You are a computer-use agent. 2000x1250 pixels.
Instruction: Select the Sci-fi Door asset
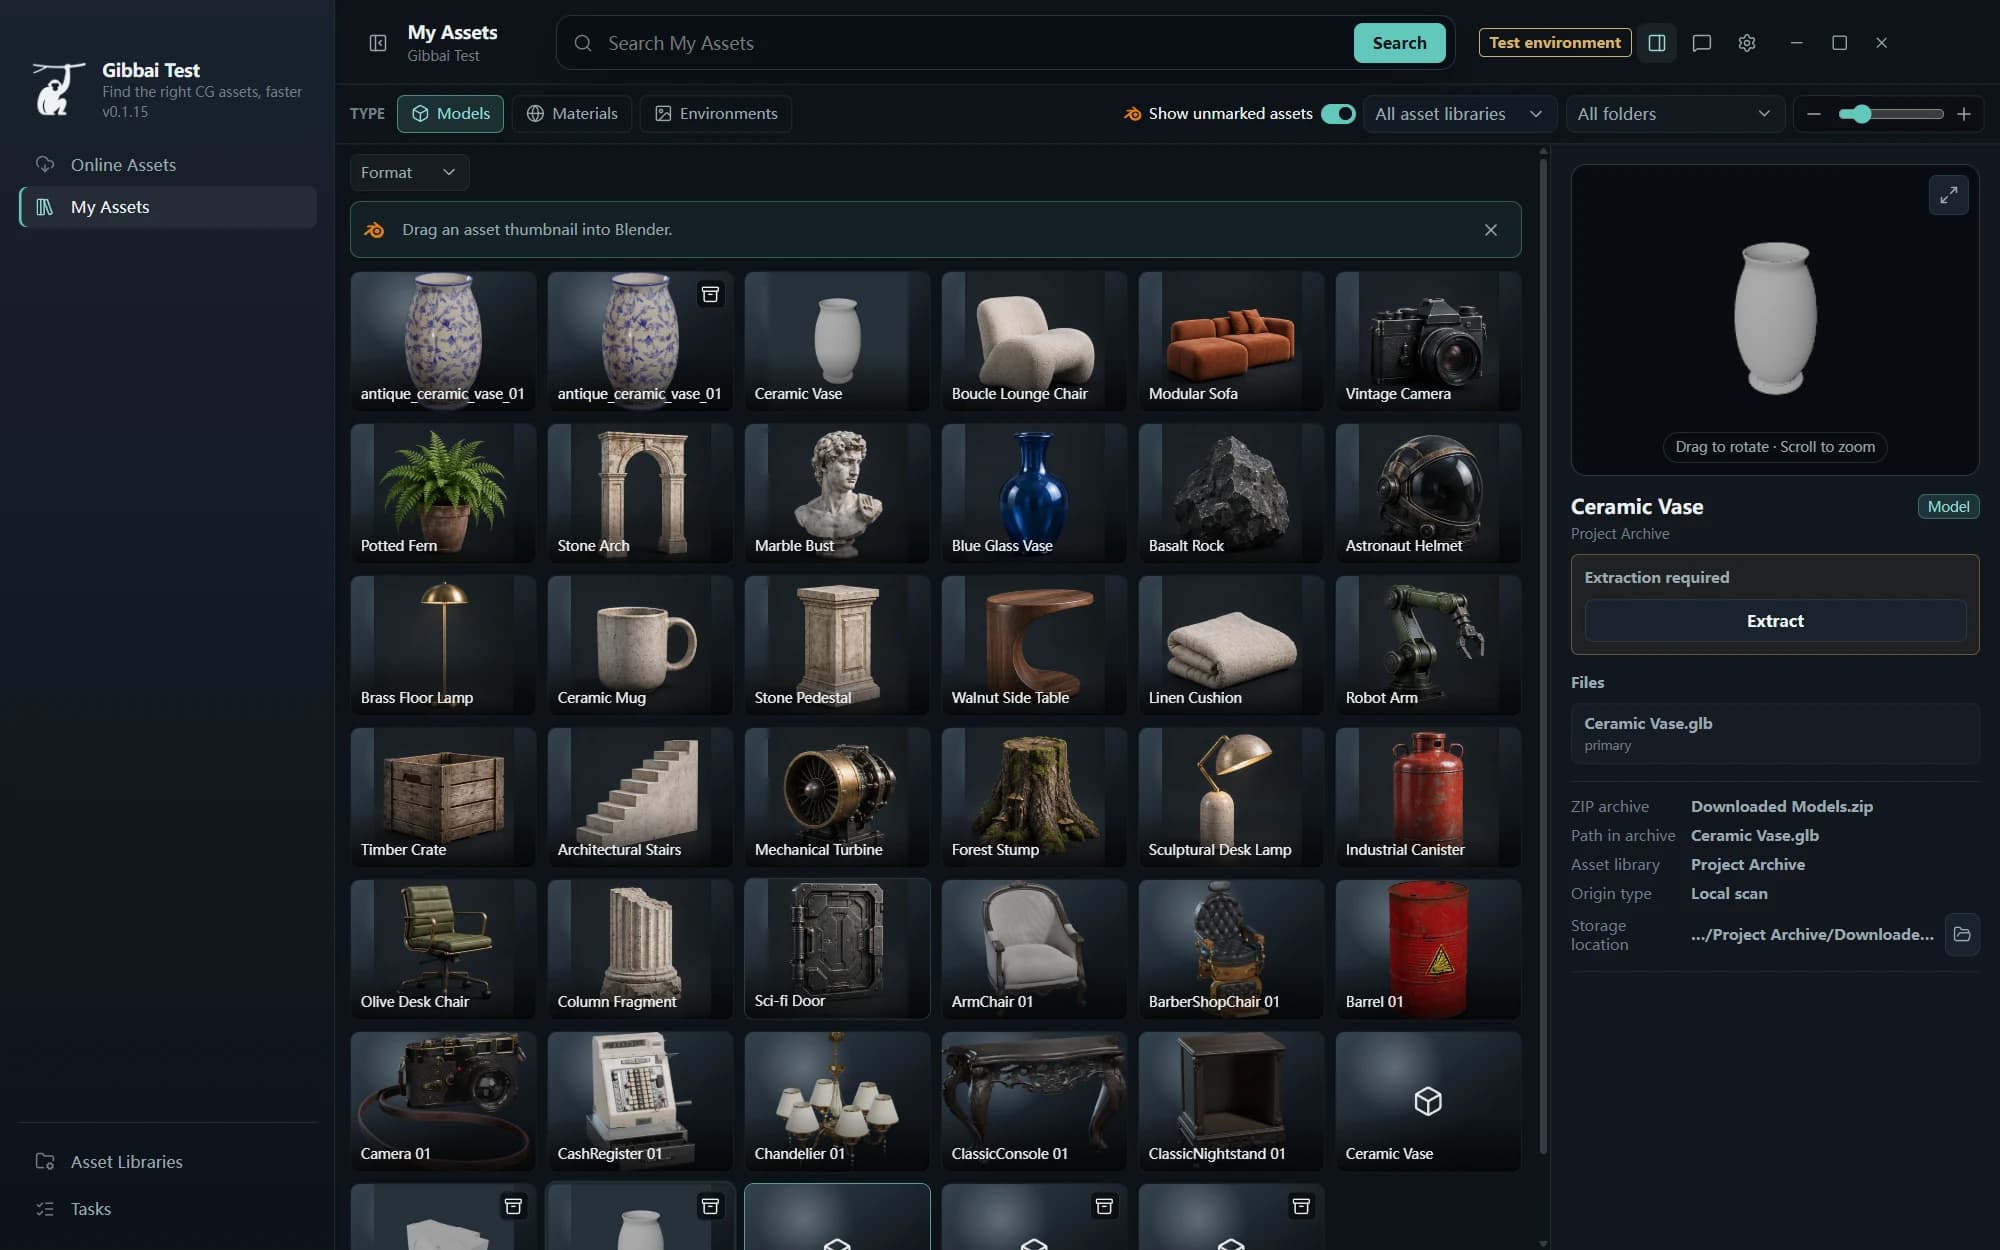point(837,949)
